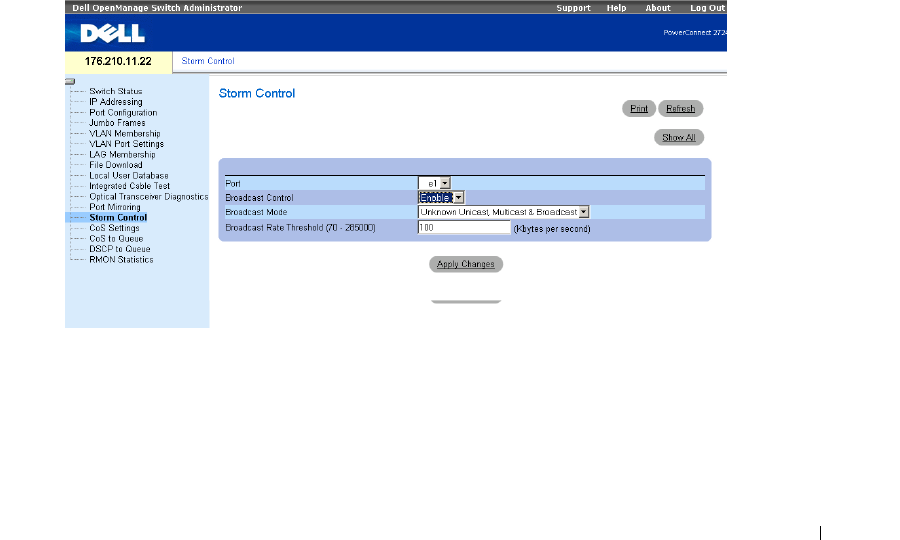
Task: Open IP Addressing in the tree
Action: pyautogui.click(x=115, y=102)
